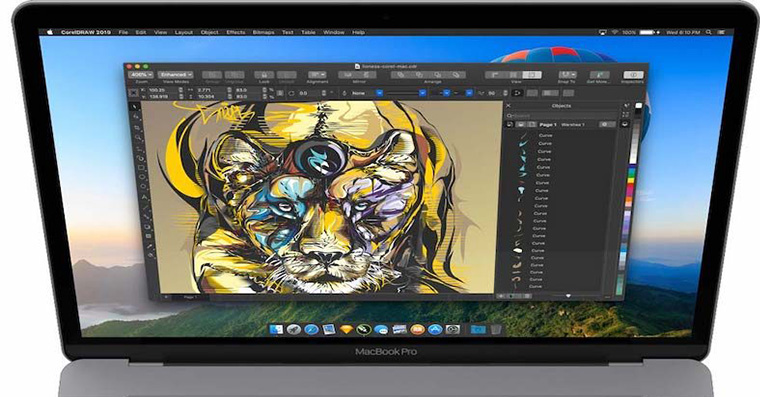Open the 400% zoom level dropdown
This screenshot has width=760, height=397.
coord(141,75)
